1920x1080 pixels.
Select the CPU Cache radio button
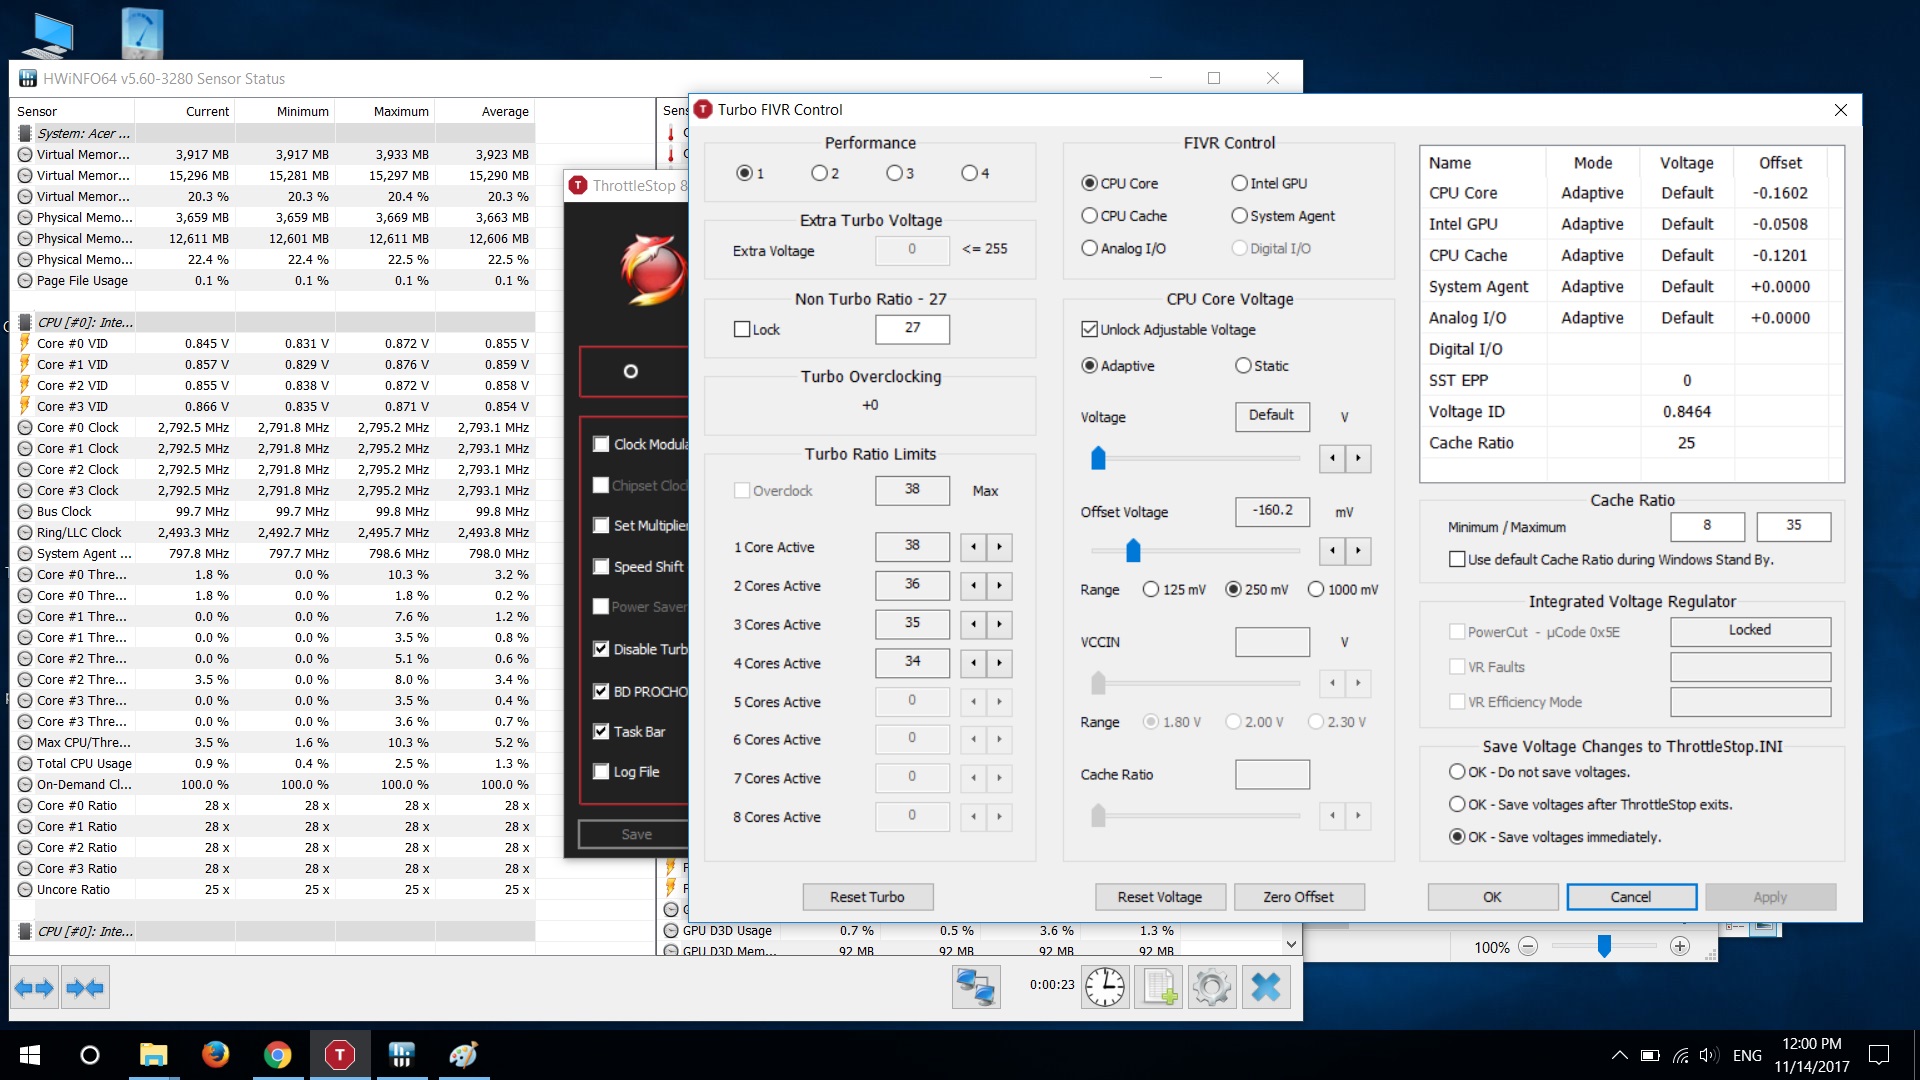[x=1090, y=216]
